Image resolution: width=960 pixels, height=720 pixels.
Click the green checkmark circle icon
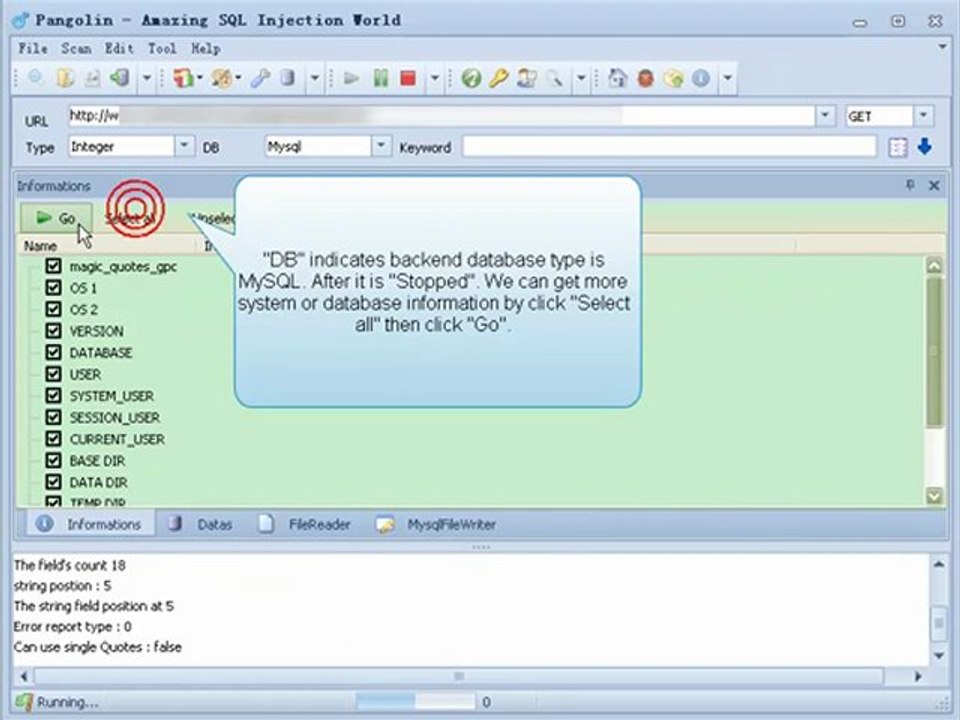point(471,78)
